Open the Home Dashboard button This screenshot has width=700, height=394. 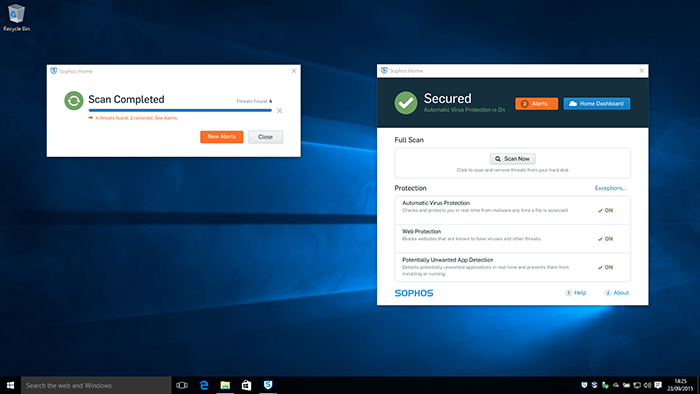click(597, 104)
